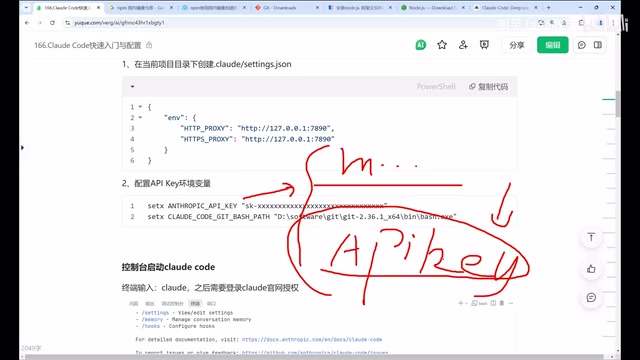
Task: Fold code at line 1 arrow
Action: (140, 107)
